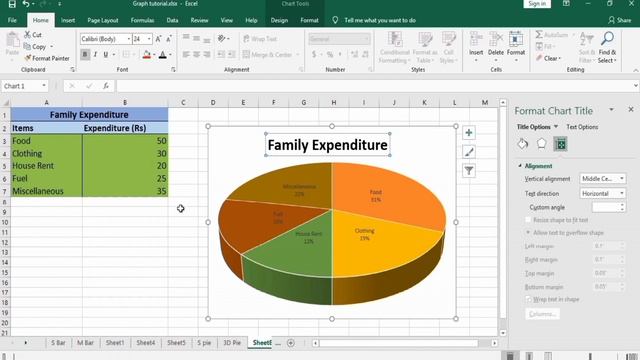
Task: Click the Clear command in Editing
Action: point(549,58)
